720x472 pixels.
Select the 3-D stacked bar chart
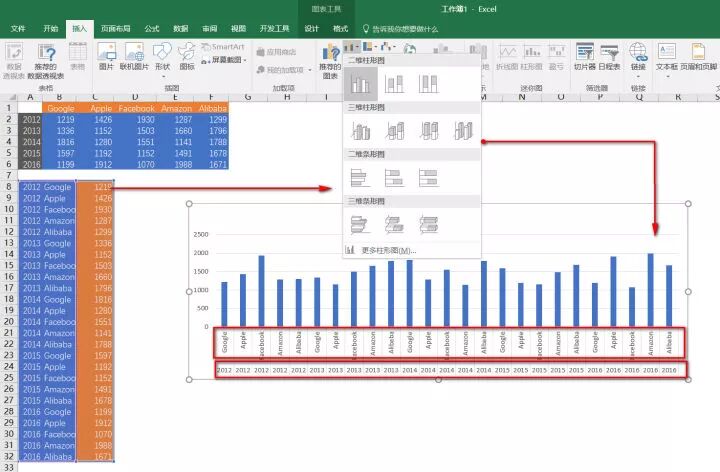pos(394,225)
